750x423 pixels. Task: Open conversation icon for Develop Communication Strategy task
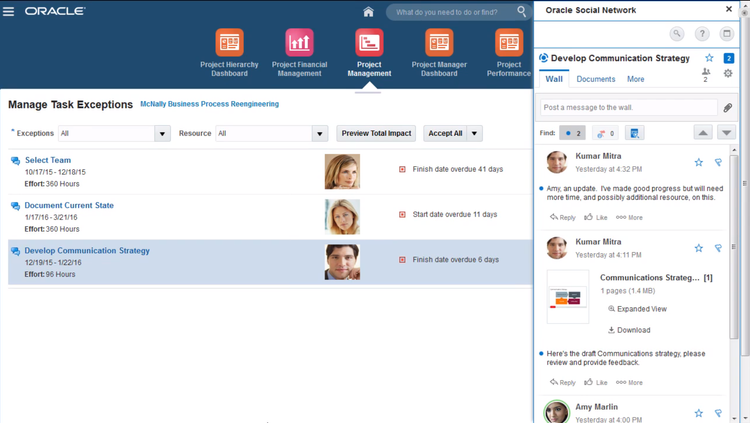(15, 251)
